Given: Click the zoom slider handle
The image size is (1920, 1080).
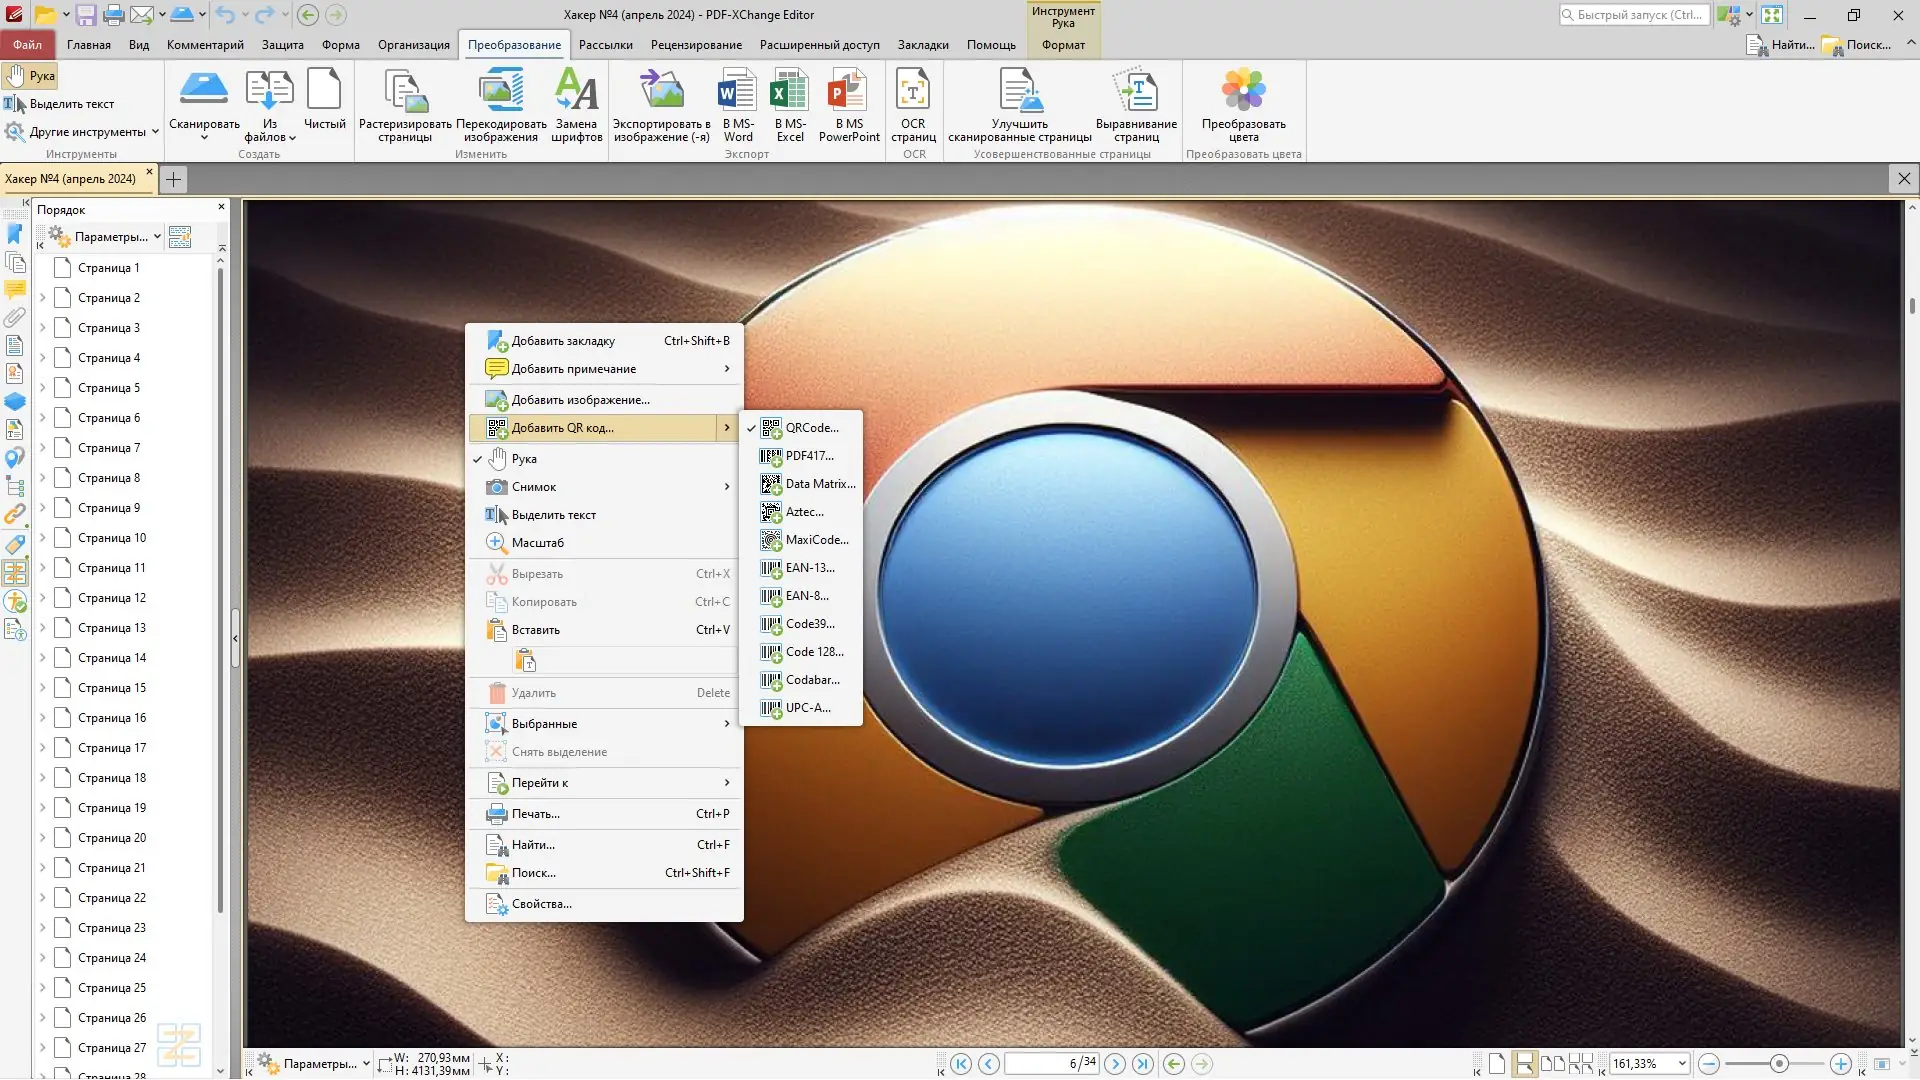Looking at the screenshot, I should coord(1779,1064).
